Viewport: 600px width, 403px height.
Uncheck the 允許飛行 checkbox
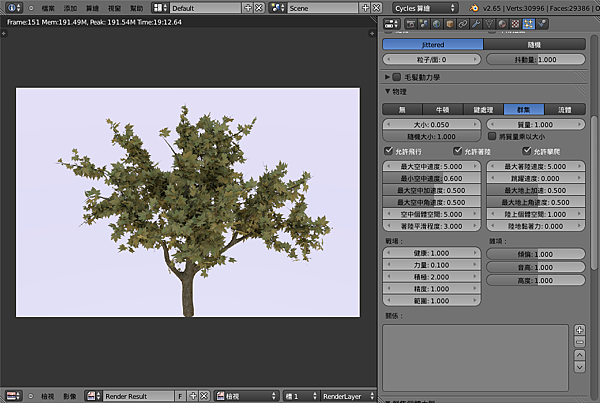pos(388,151)
